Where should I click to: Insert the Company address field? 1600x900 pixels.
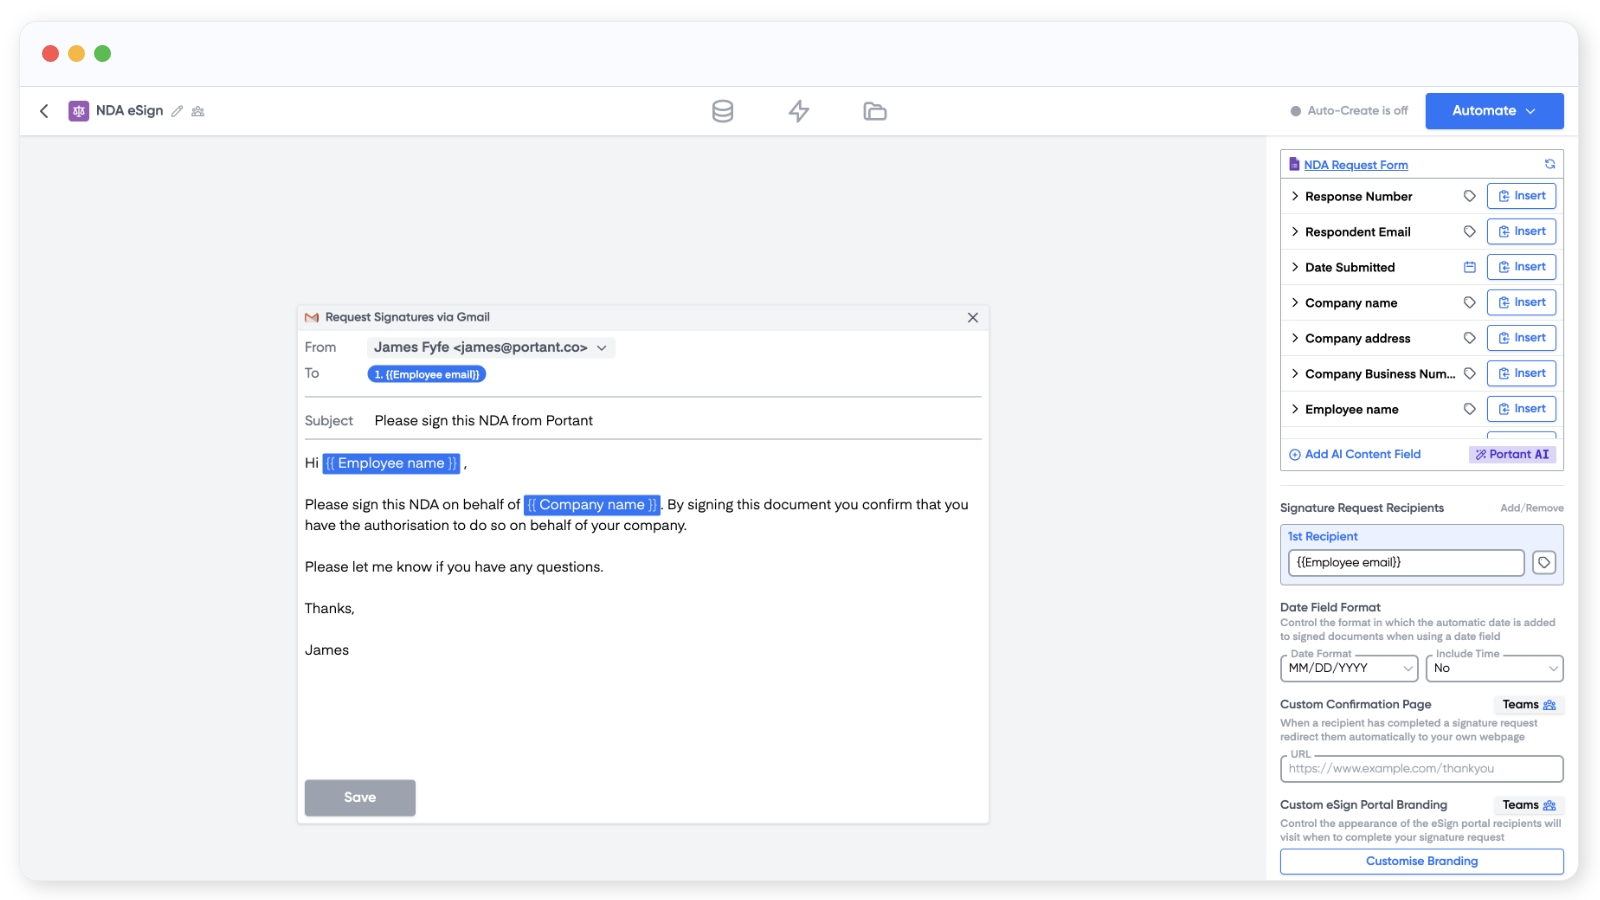tap(1521, 338)
